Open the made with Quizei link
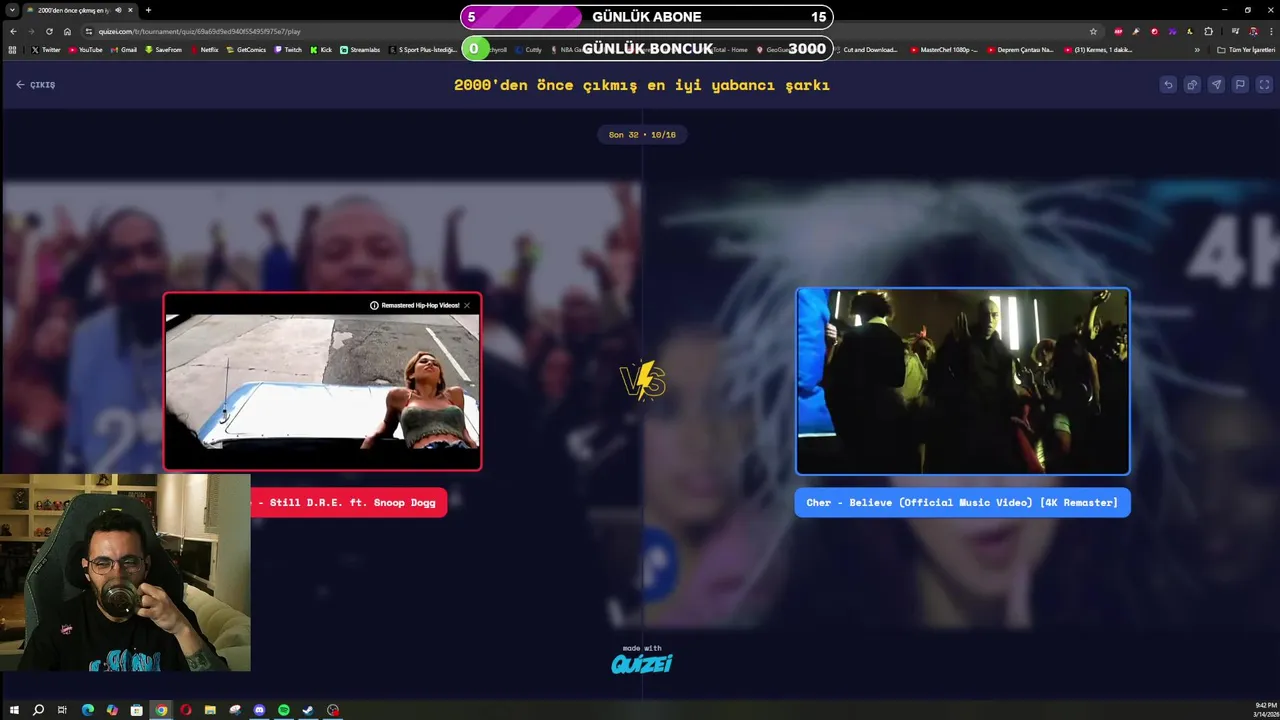This screenshot has width=1280, height=720. click(x=641, y=660)
